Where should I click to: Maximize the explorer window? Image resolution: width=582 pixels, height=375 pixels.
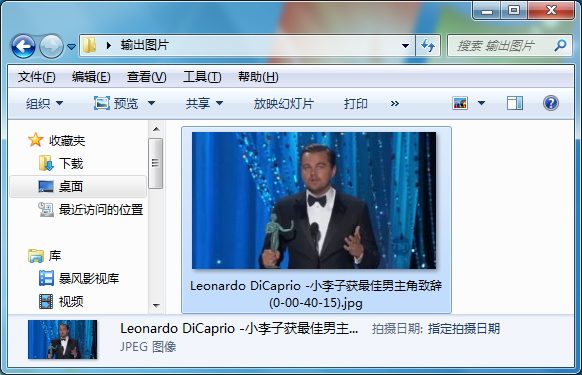click(x=514, y=11)
